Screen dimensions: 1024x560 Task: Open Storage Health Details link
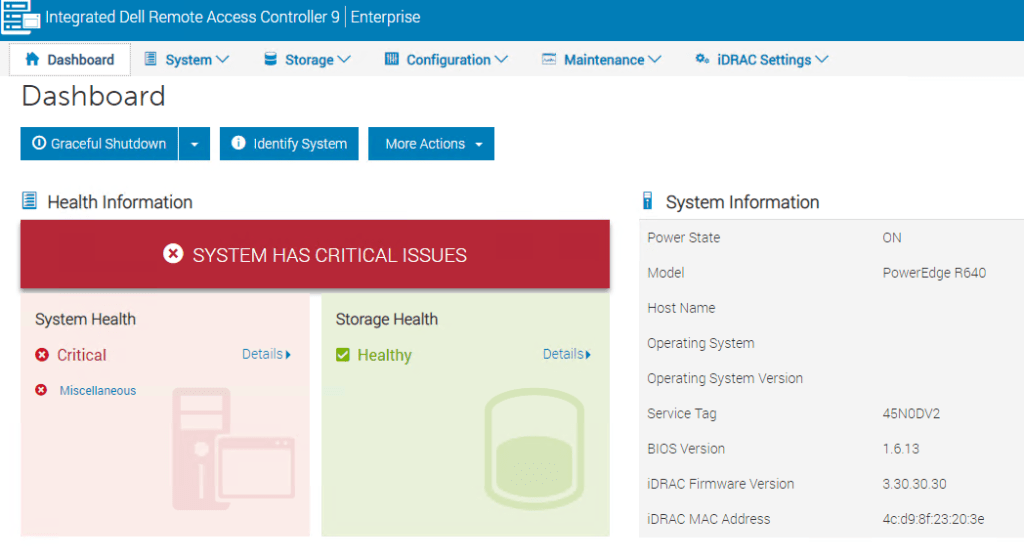click(x=567, y=354)
